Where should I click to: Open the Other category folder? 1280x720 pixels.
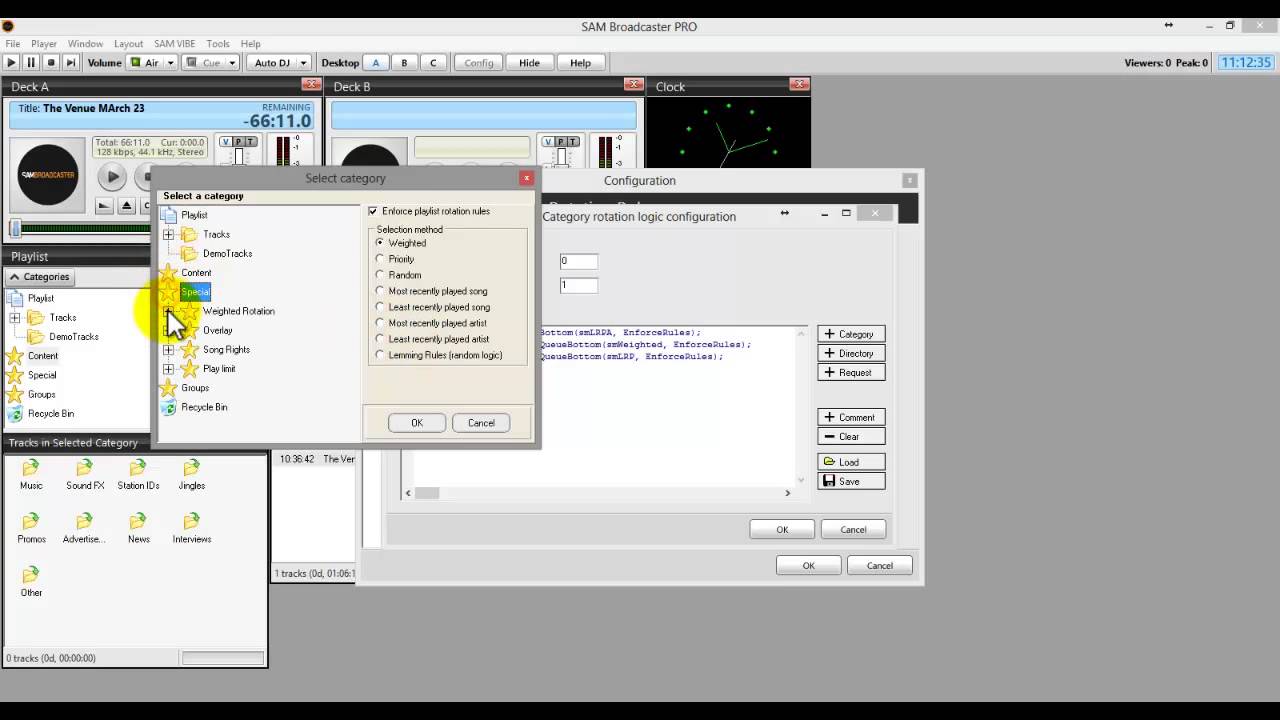pos(31,582)
